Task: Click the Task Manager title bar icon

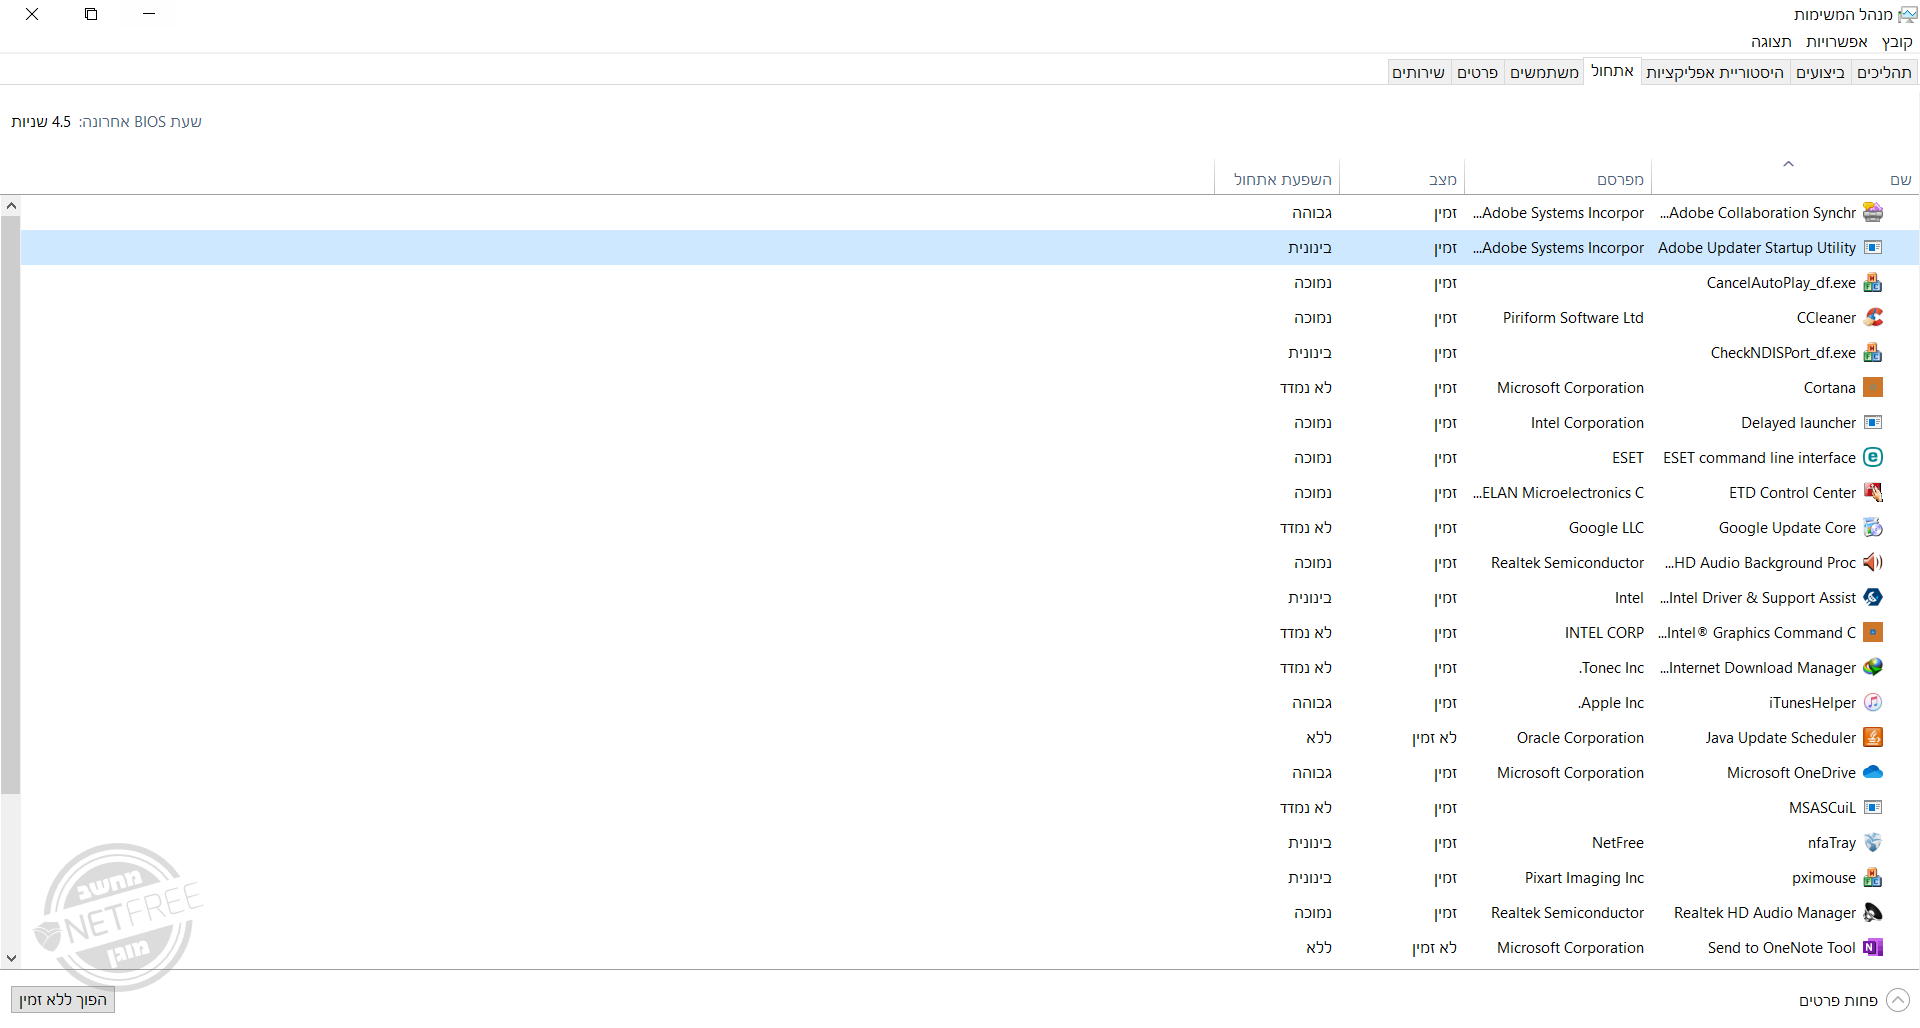Action: click(x=1907, y=15)
